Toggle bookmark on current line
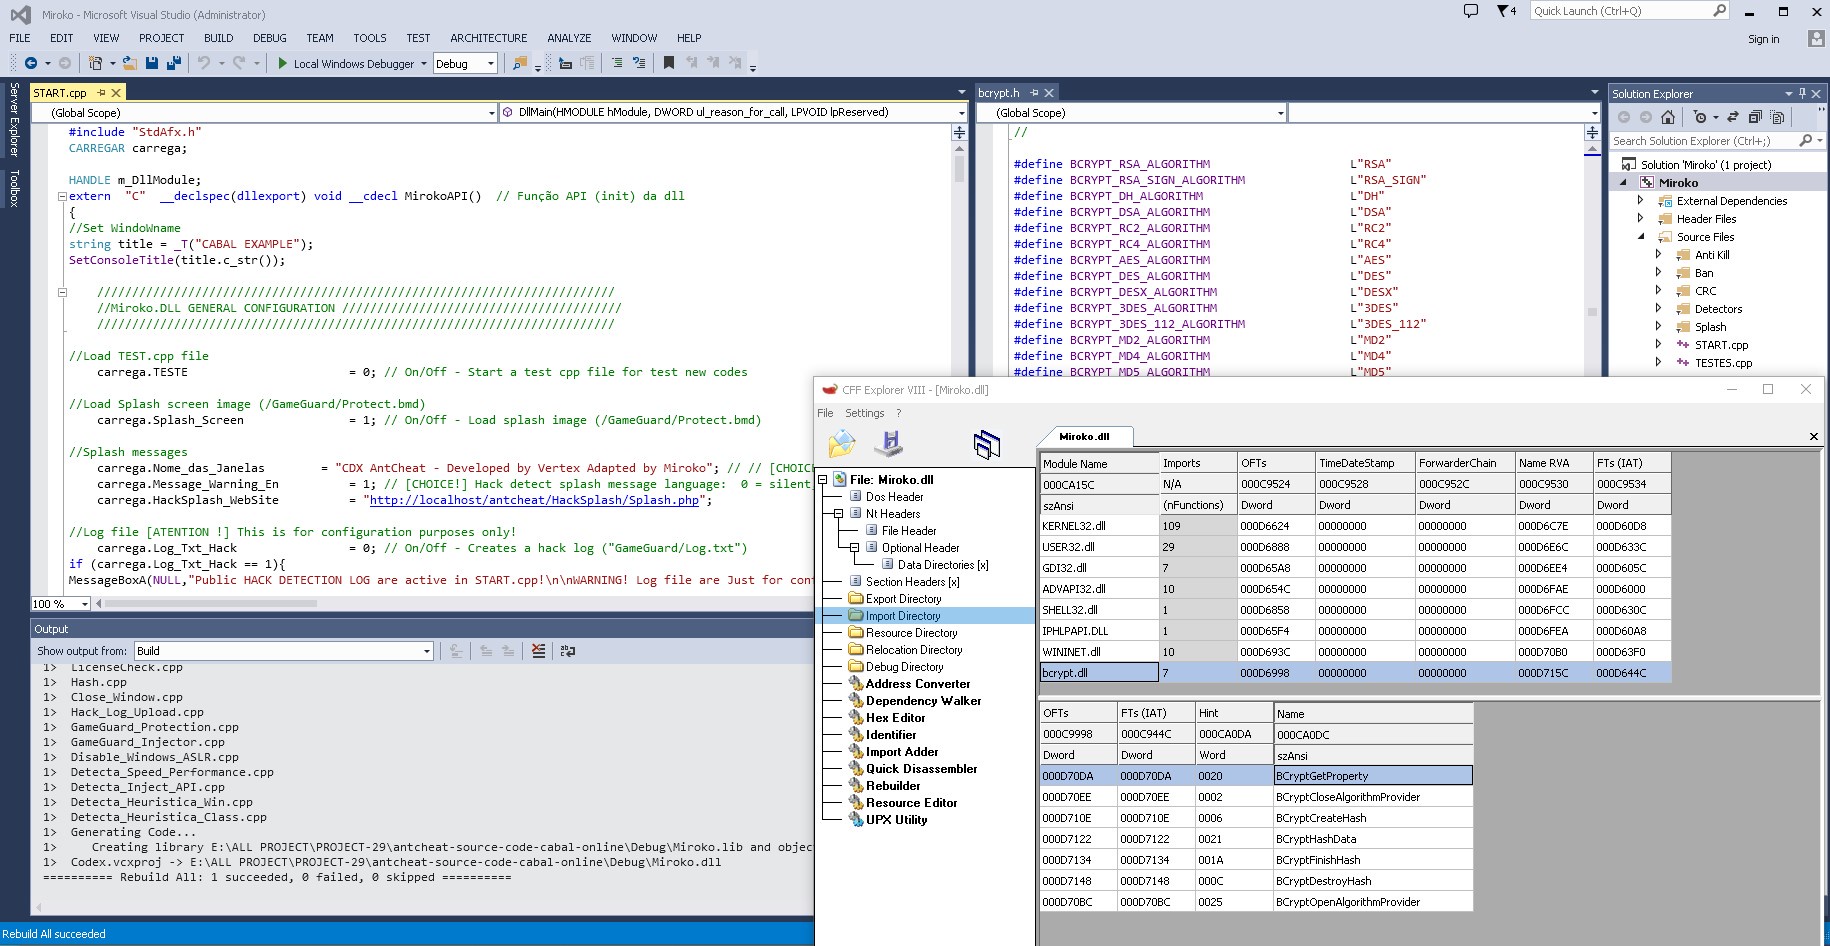 click(669, 63)
